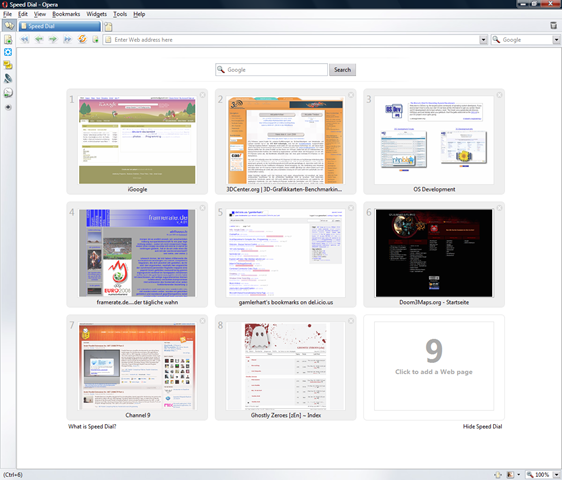The width and height of the screenshot is (562, 480).
Task: Toggle the show images button in status bar
Action: (x=510, y=475)
